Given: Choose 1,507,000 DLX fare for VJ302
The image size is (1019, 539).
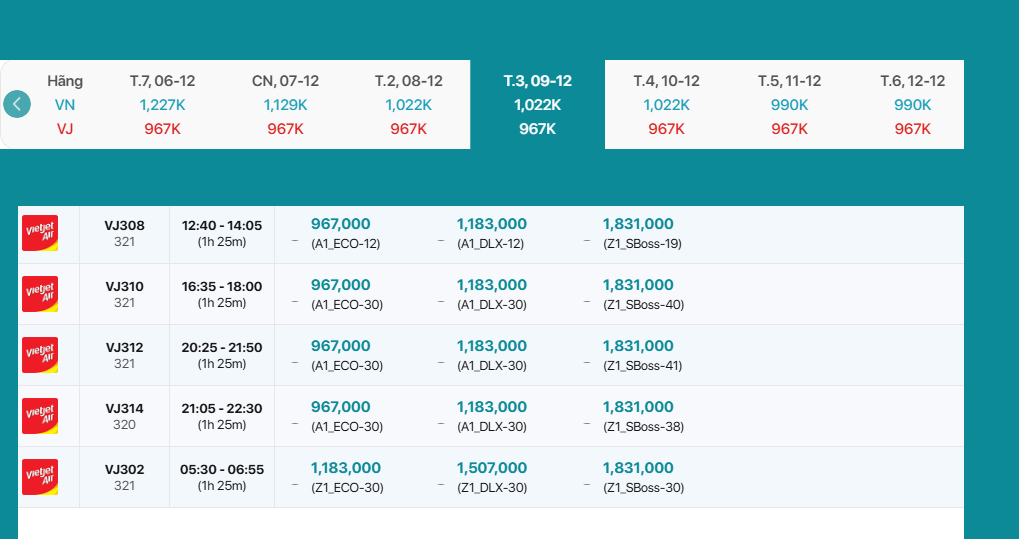Looking at the screenshot, I should point(491,469).
